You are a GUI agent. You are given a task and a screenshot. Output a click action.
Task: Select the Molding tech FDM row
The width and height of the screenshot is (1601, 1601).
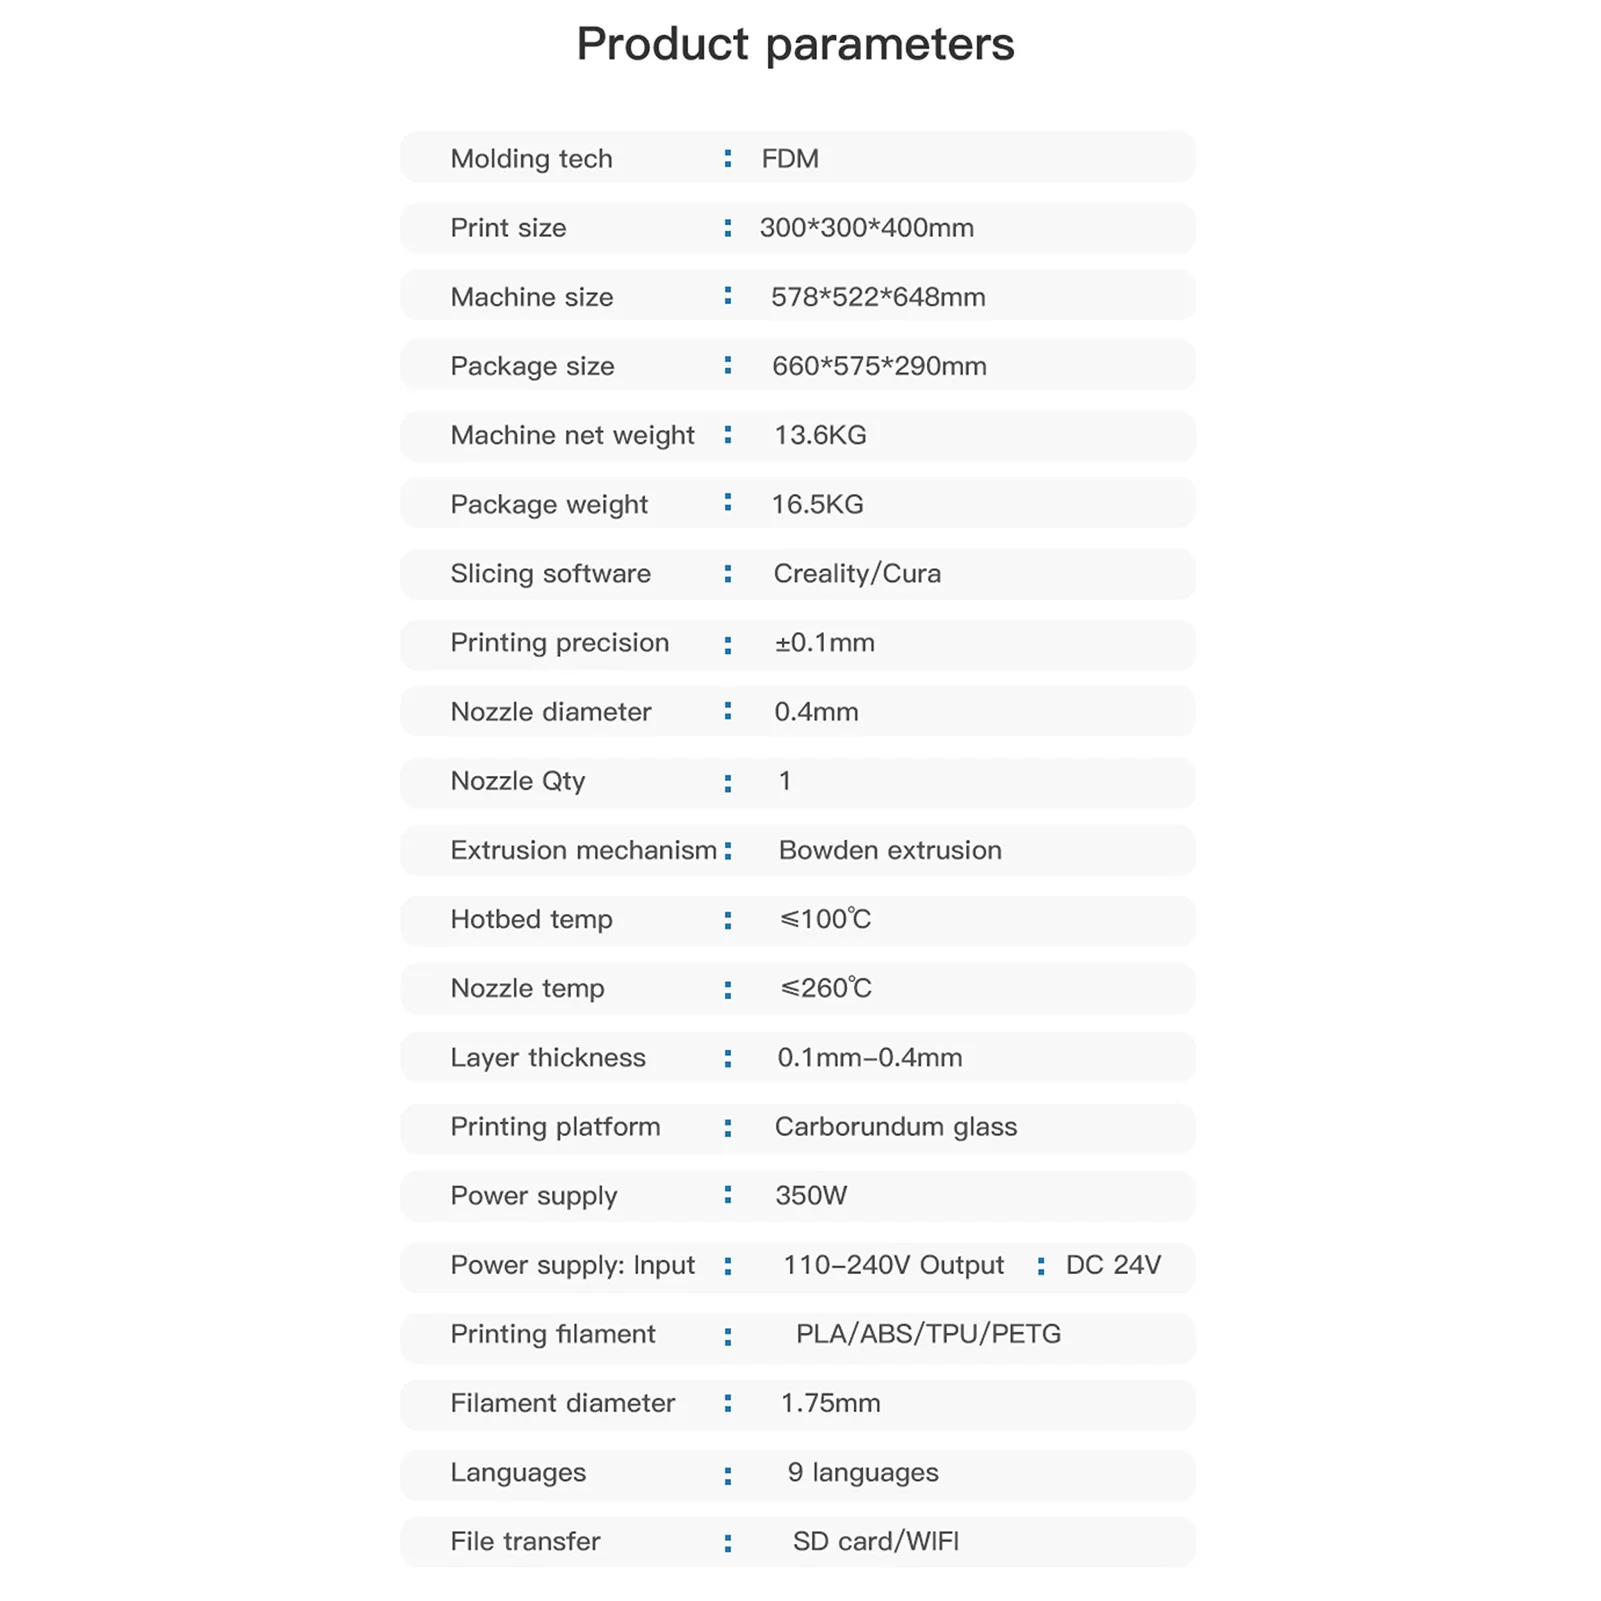pos(798,158)
